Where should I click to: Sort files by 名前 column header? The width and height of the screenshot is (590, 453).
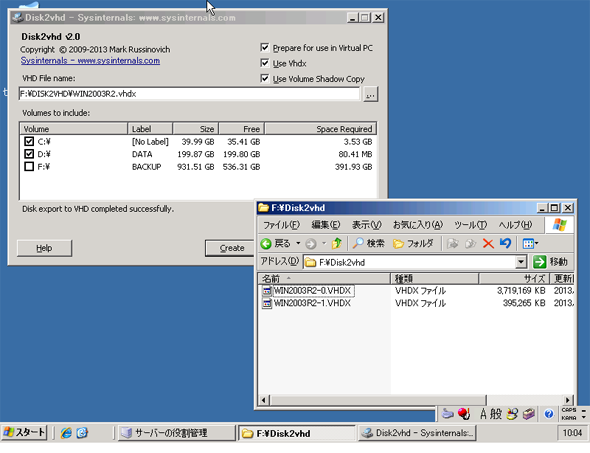tap(324, 279)
